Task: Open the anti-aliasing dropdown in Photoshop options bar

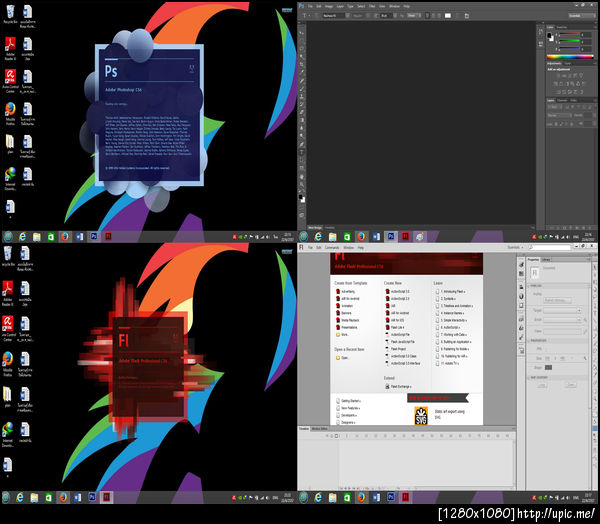Action: pyautogui.click(x=413, y=16)
